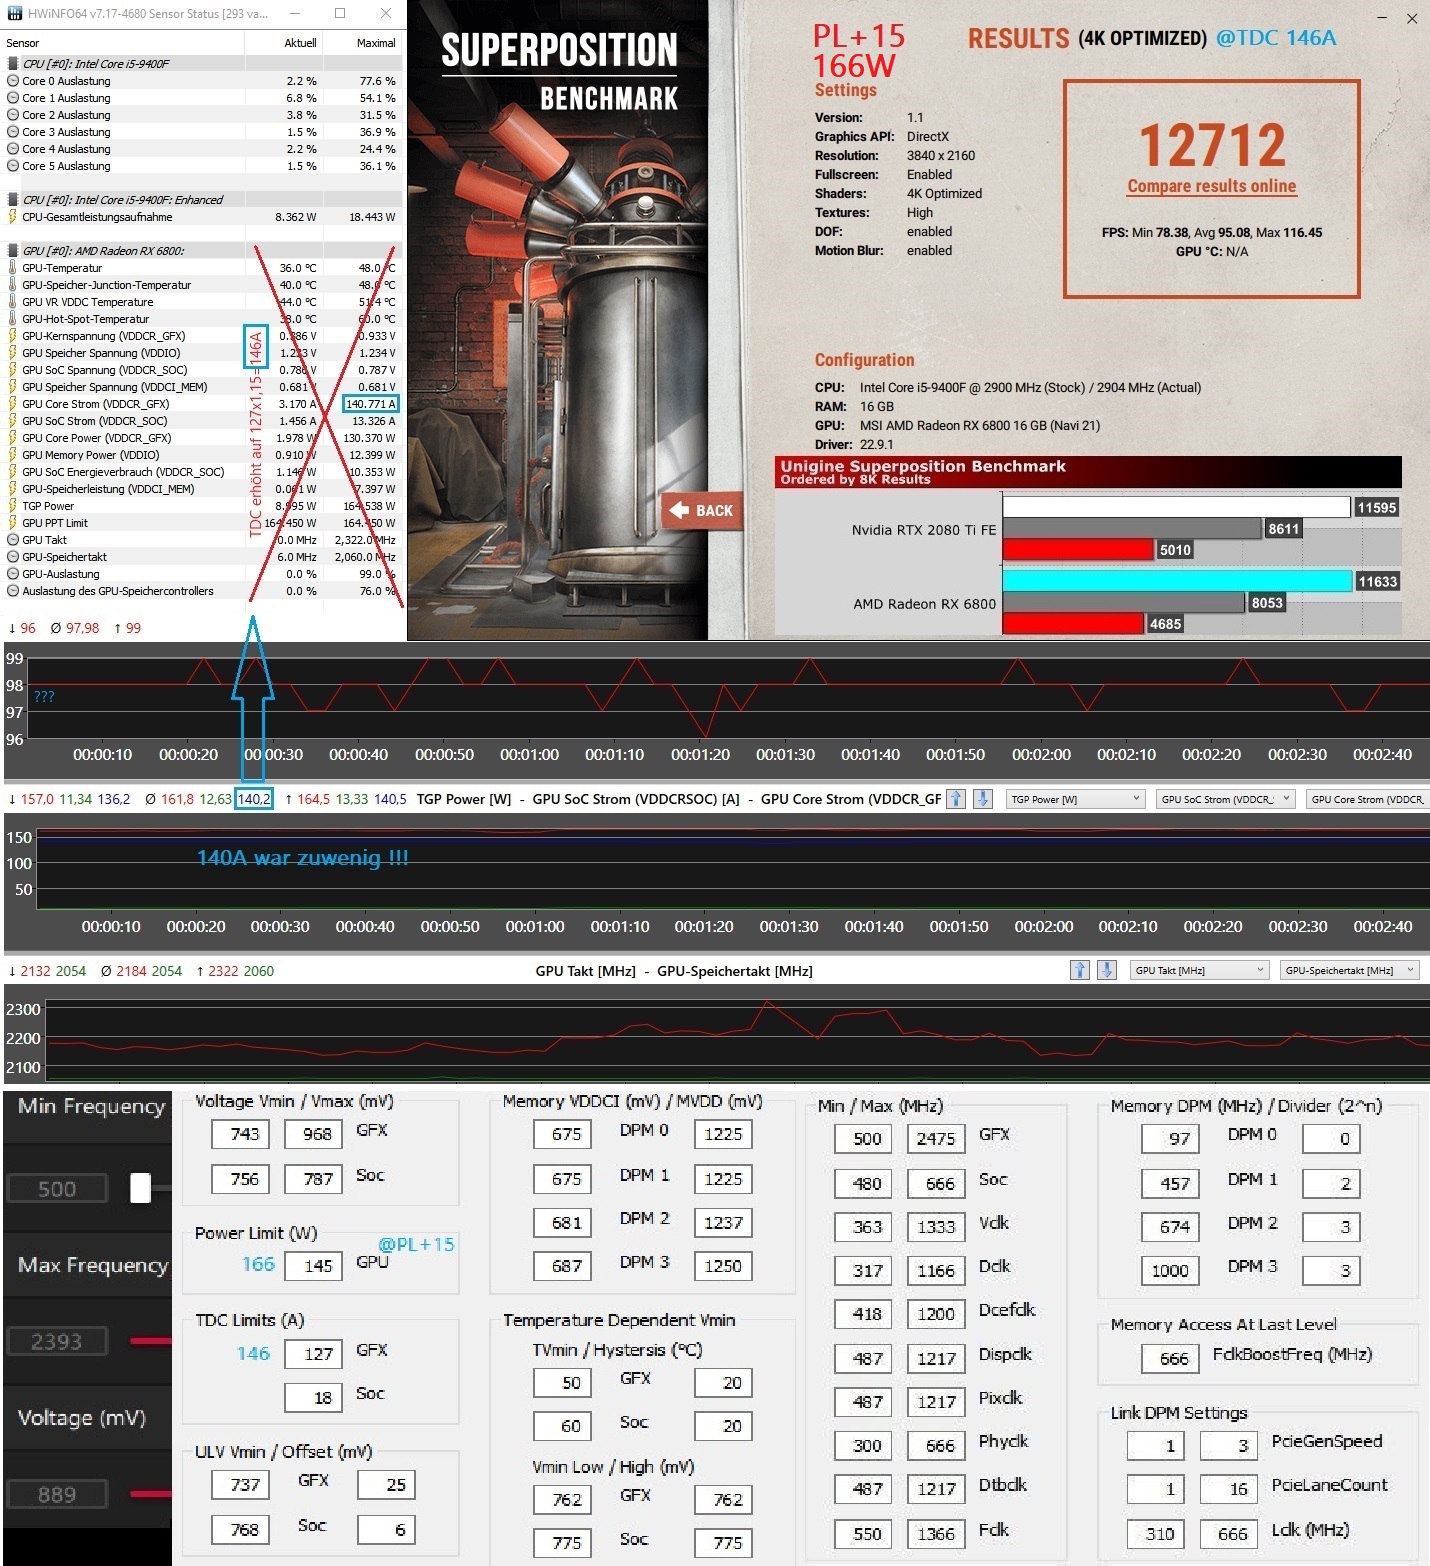Image resolution: width=1430 pixels, height=1566 pixels.
Task: Click the Voltage 889 value box
Action: click(57, 1495)
